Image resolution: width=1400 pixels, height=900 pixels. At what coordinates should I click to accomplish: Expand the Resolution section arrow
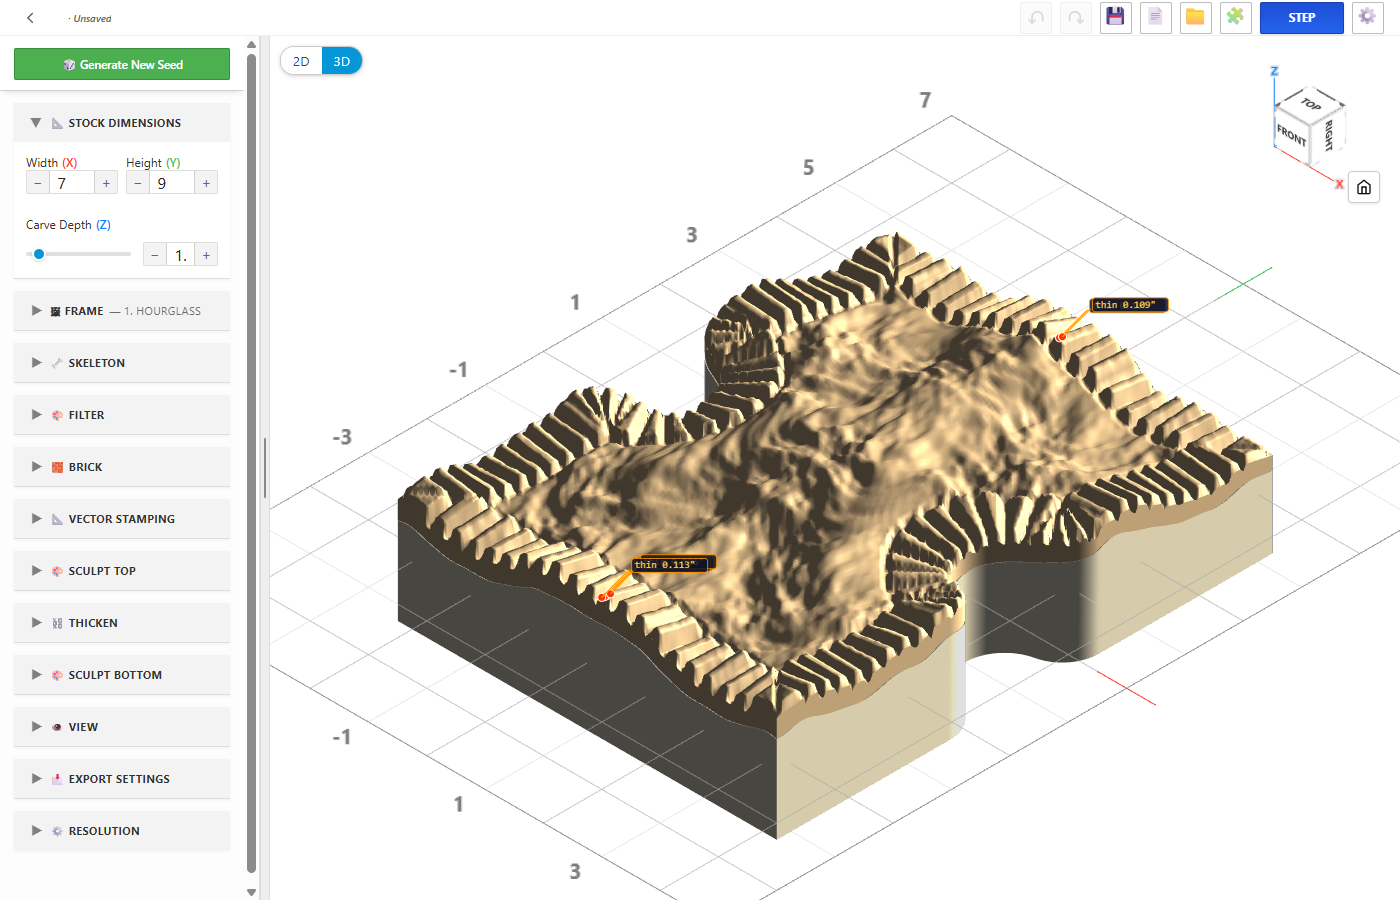(36, 831)
